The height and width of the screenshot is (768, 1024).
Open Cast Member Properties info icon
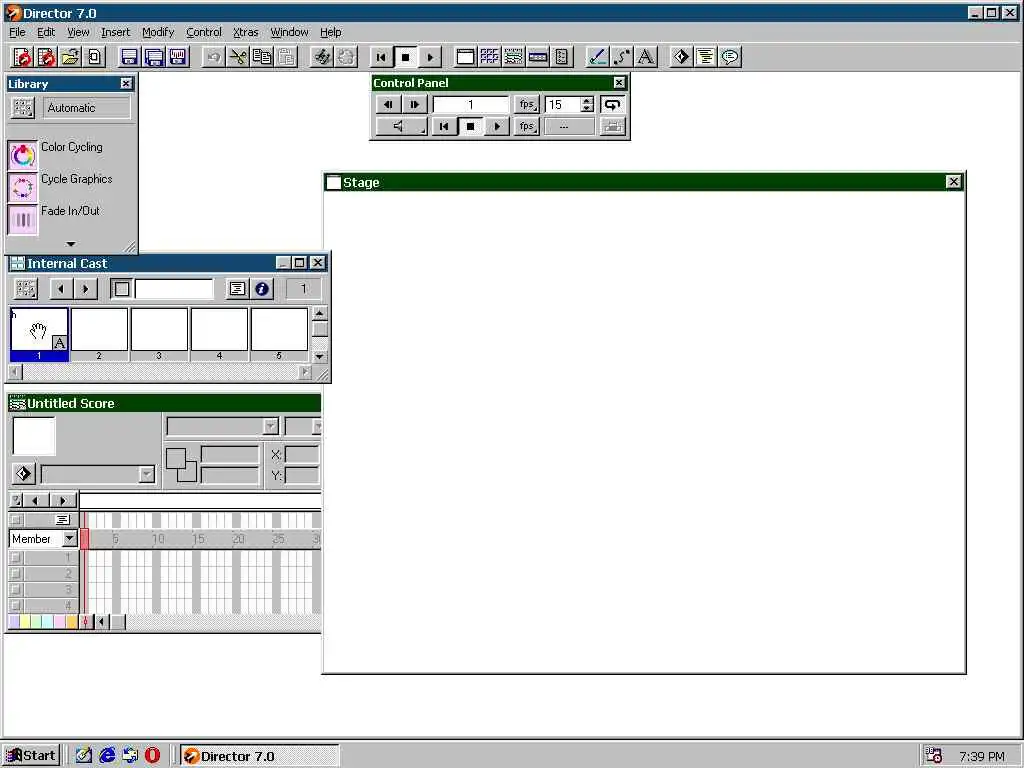click(262, 289)
